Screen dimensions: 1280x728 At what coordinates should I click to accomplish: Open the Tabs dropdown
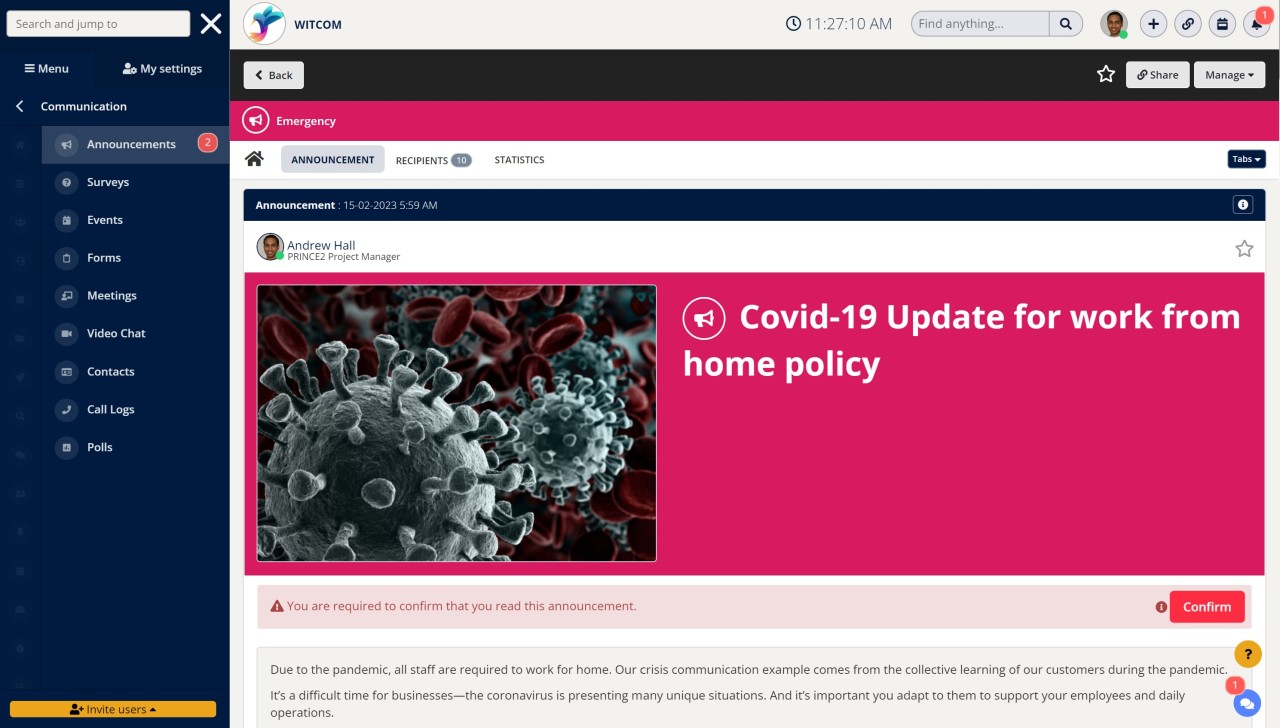1246,158
